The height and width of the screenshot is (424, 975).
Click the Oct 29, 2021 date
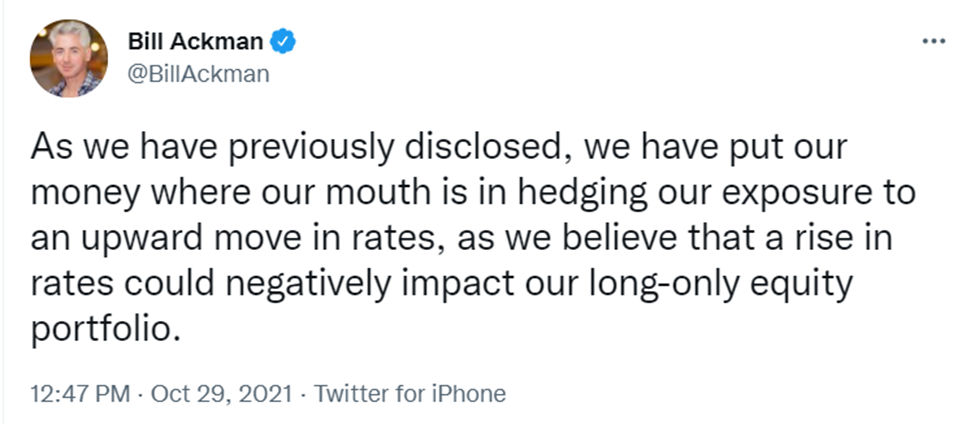coord(221,394)
